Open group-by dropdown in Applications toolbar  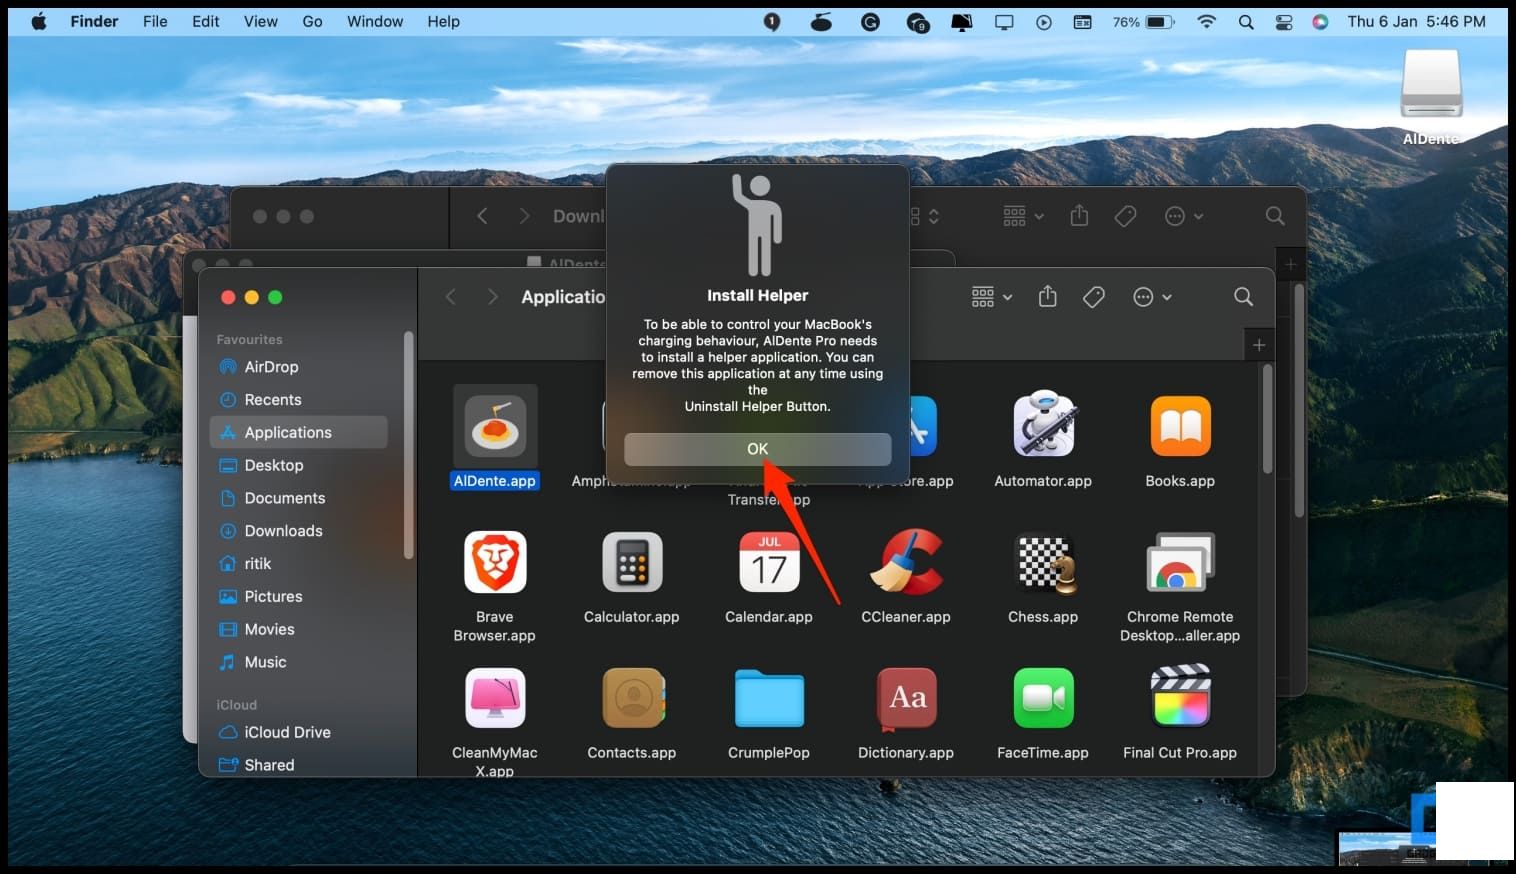click(x=992, y=297)
